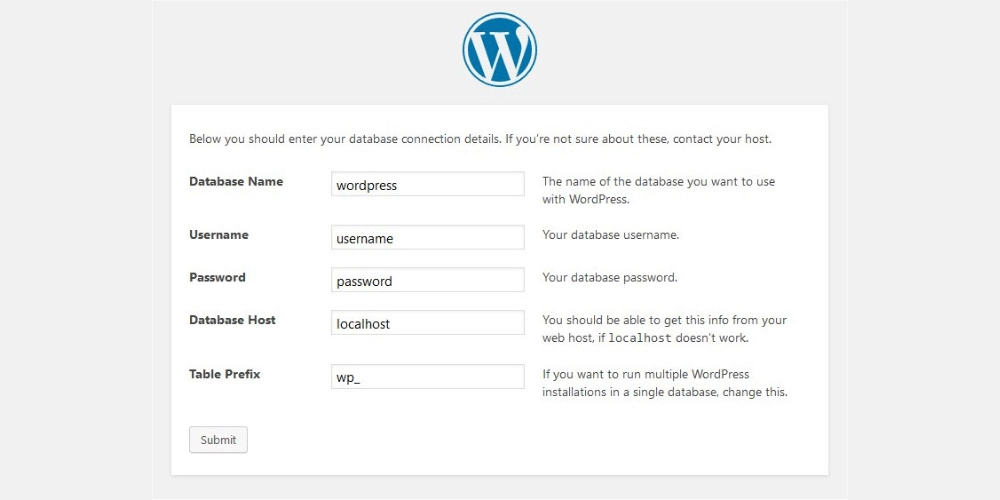Click "contact your host" in the intro sentence
Viewport: 1000px width, 500px height.
tap(720, 139)
